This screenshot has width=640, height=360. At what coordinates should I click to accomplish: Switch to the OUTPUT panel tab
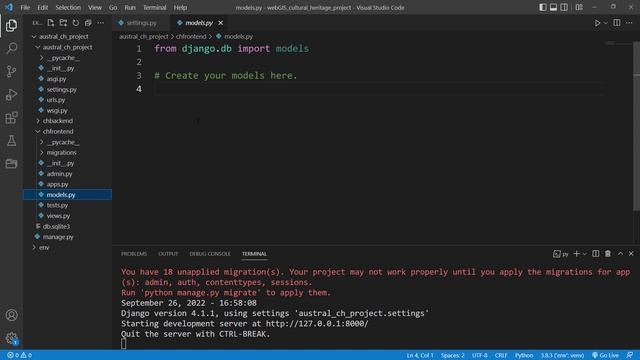click(168, 254)
